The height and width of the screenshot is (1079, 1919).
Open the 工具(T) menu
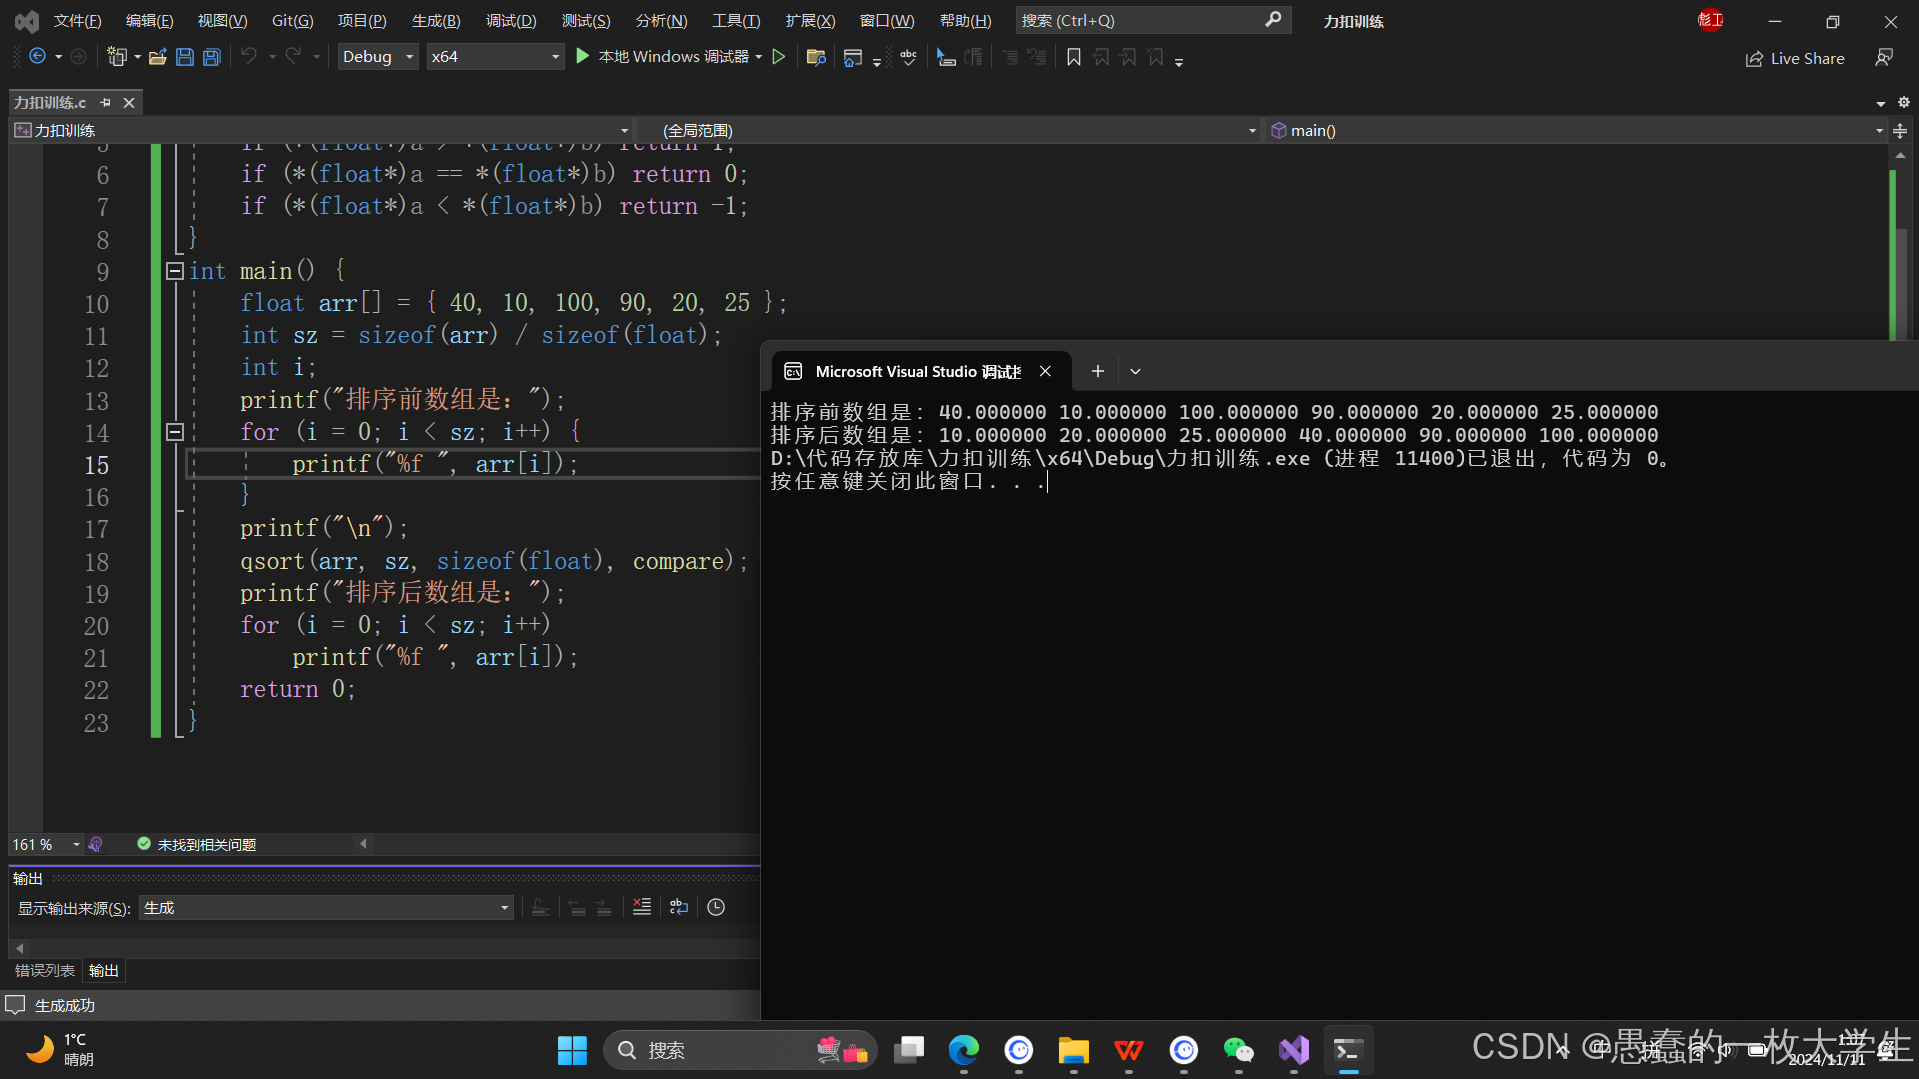[736, 20]
